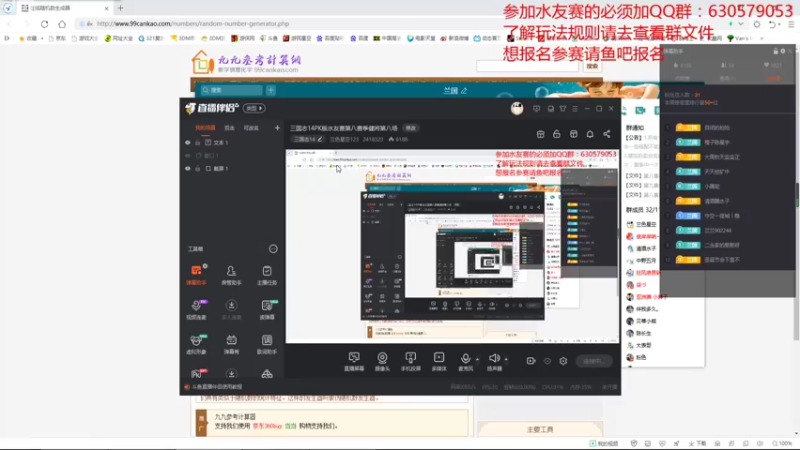Screen dimensions: 800x450
Task: Switch to the 我的场景 scene tab
Action: 205,128
